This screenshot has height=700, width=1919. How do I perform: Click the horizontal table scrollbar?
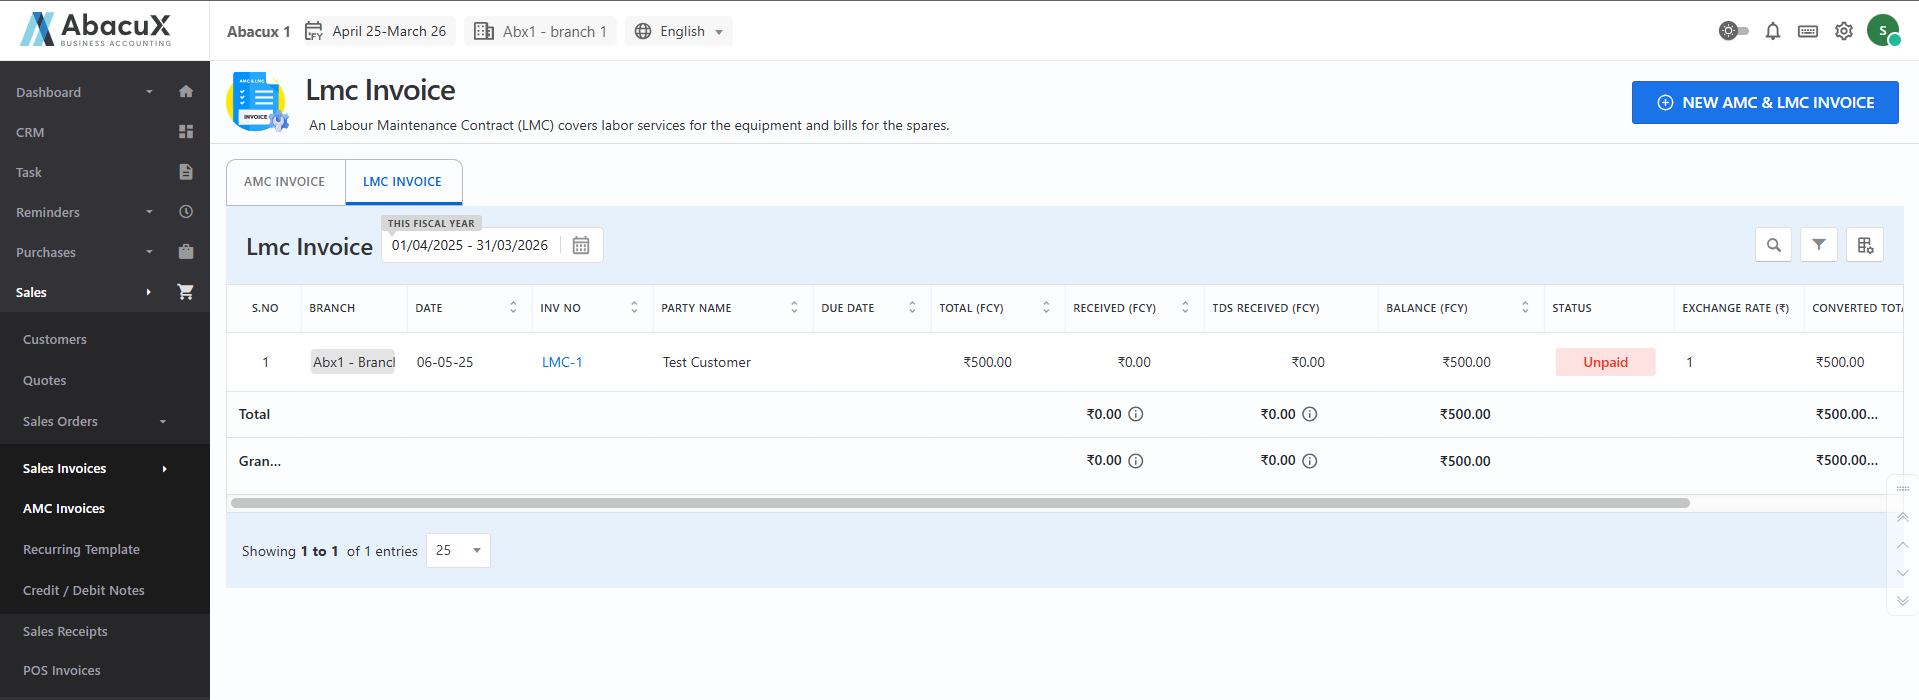pos(960,503)
